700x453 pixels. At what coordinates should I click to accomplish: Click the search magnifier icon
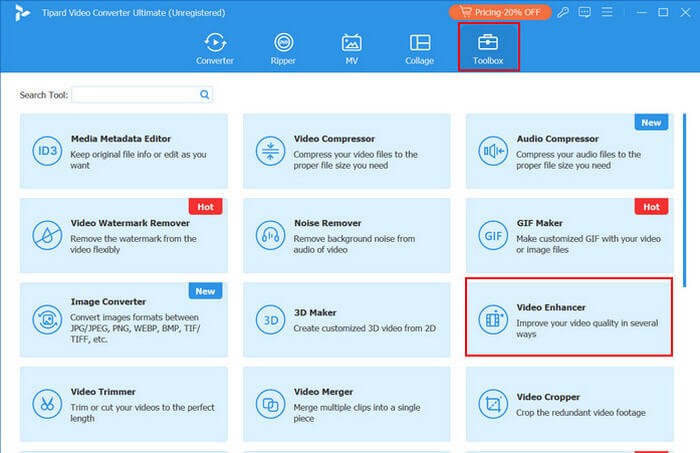[x=204, y=95]
